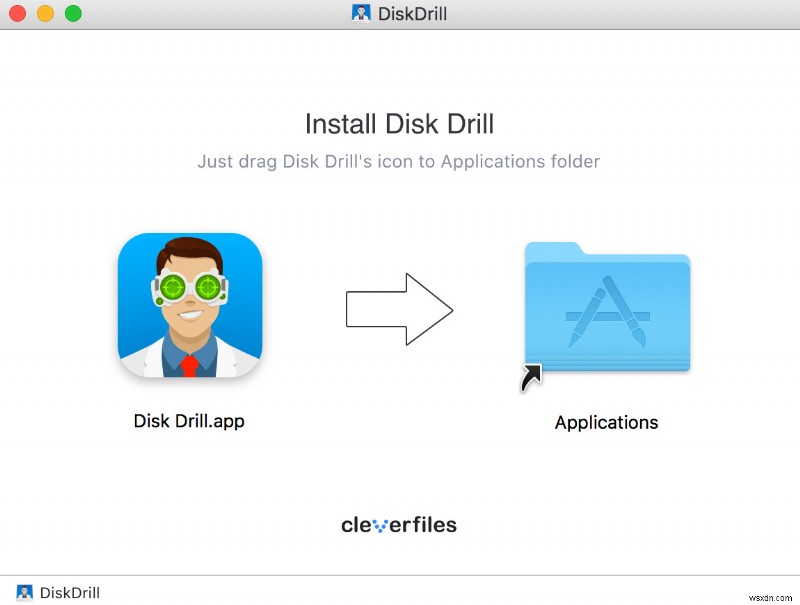The height and width of the screenshot is (605, 800).
Task: Select the cleverfiles logo
Action: point(399,524)
